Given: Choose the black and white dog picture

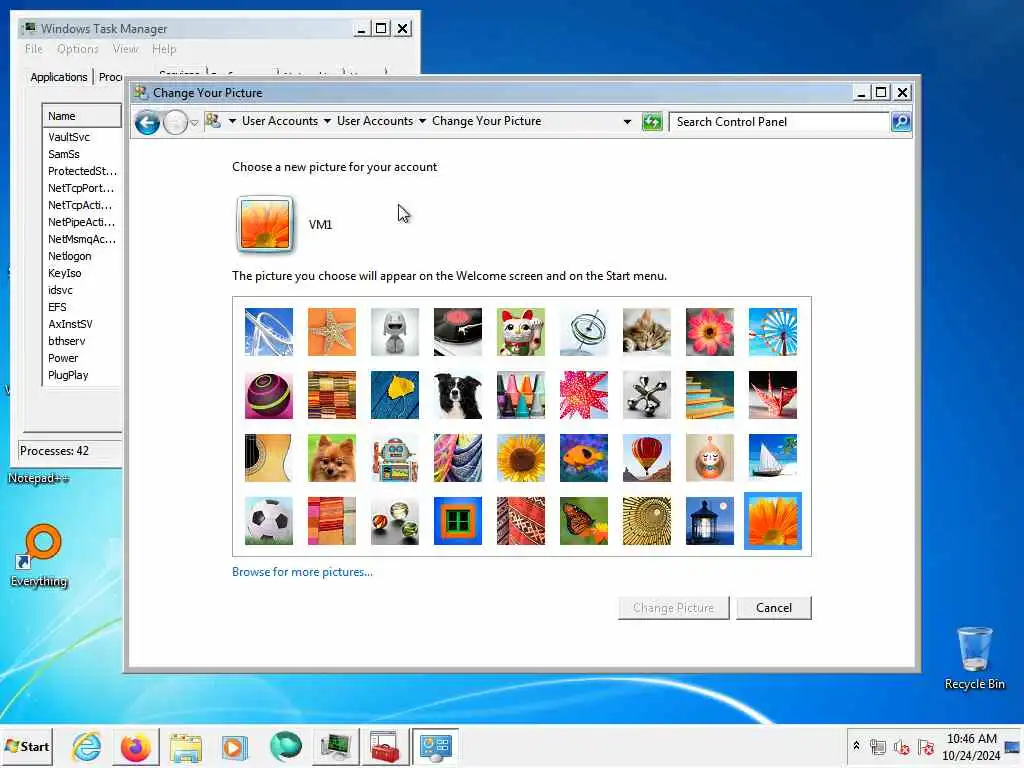Looking at the screenshot, I should (x=458, y=395).
